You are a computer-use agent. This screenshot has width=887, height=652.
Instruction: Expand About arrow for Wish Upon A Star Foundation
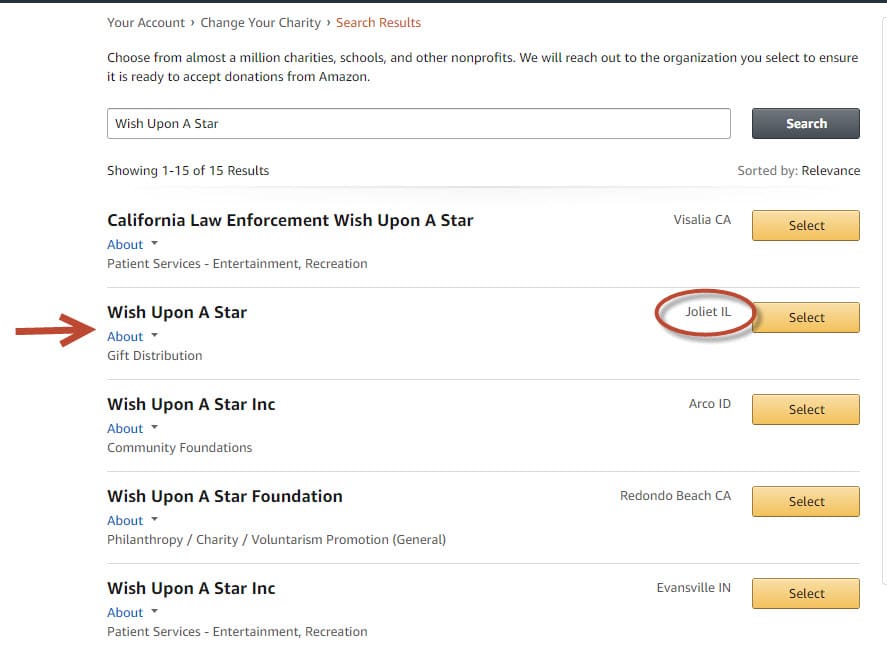point(154,519)
